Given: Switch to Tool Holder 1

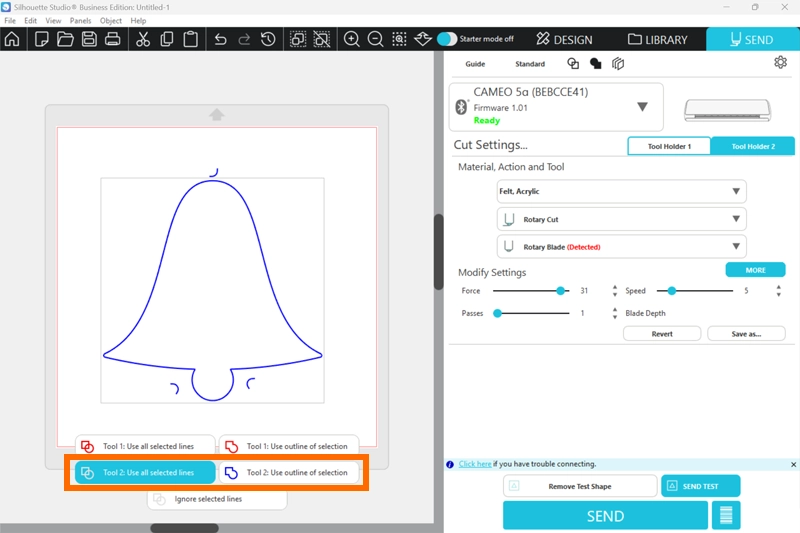Looking at the screenshot, I should [x=668, y=146].
